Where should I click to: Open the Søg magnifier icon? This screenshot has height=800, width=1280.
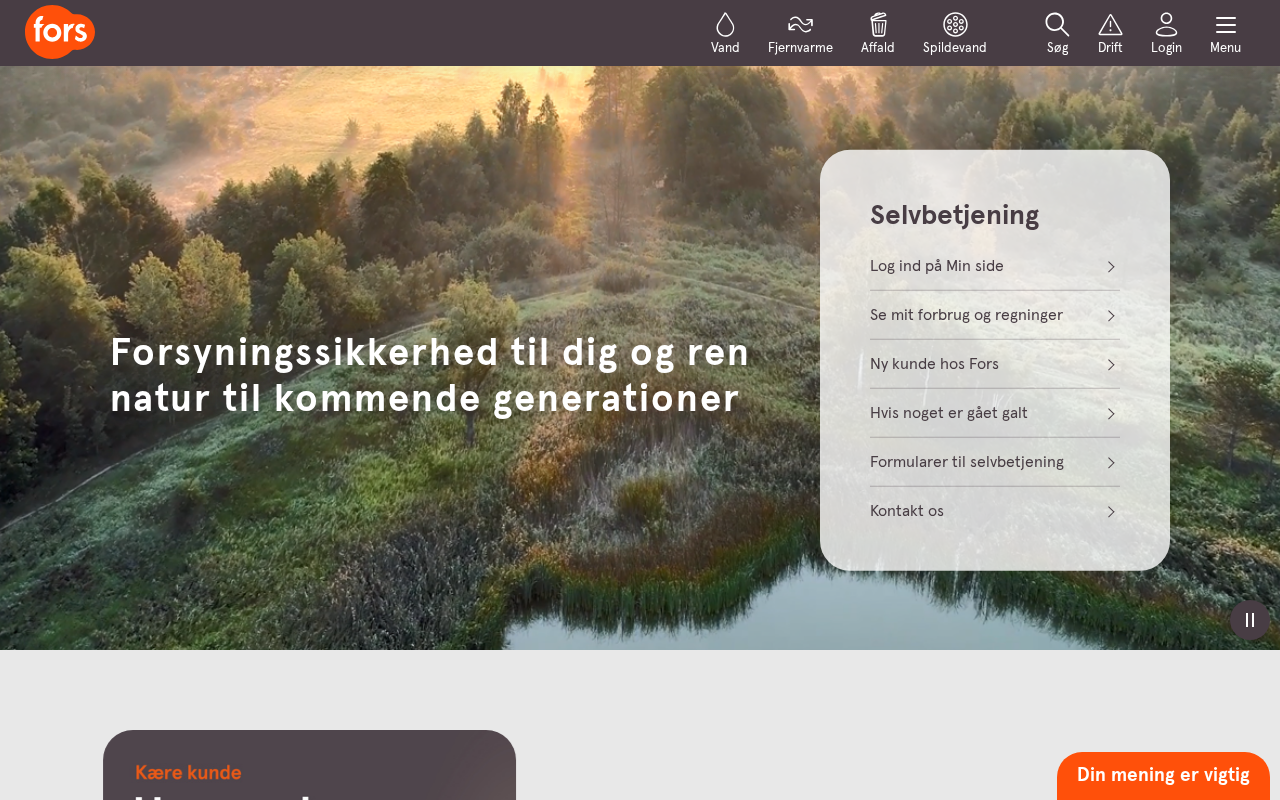pos(1057,25)
